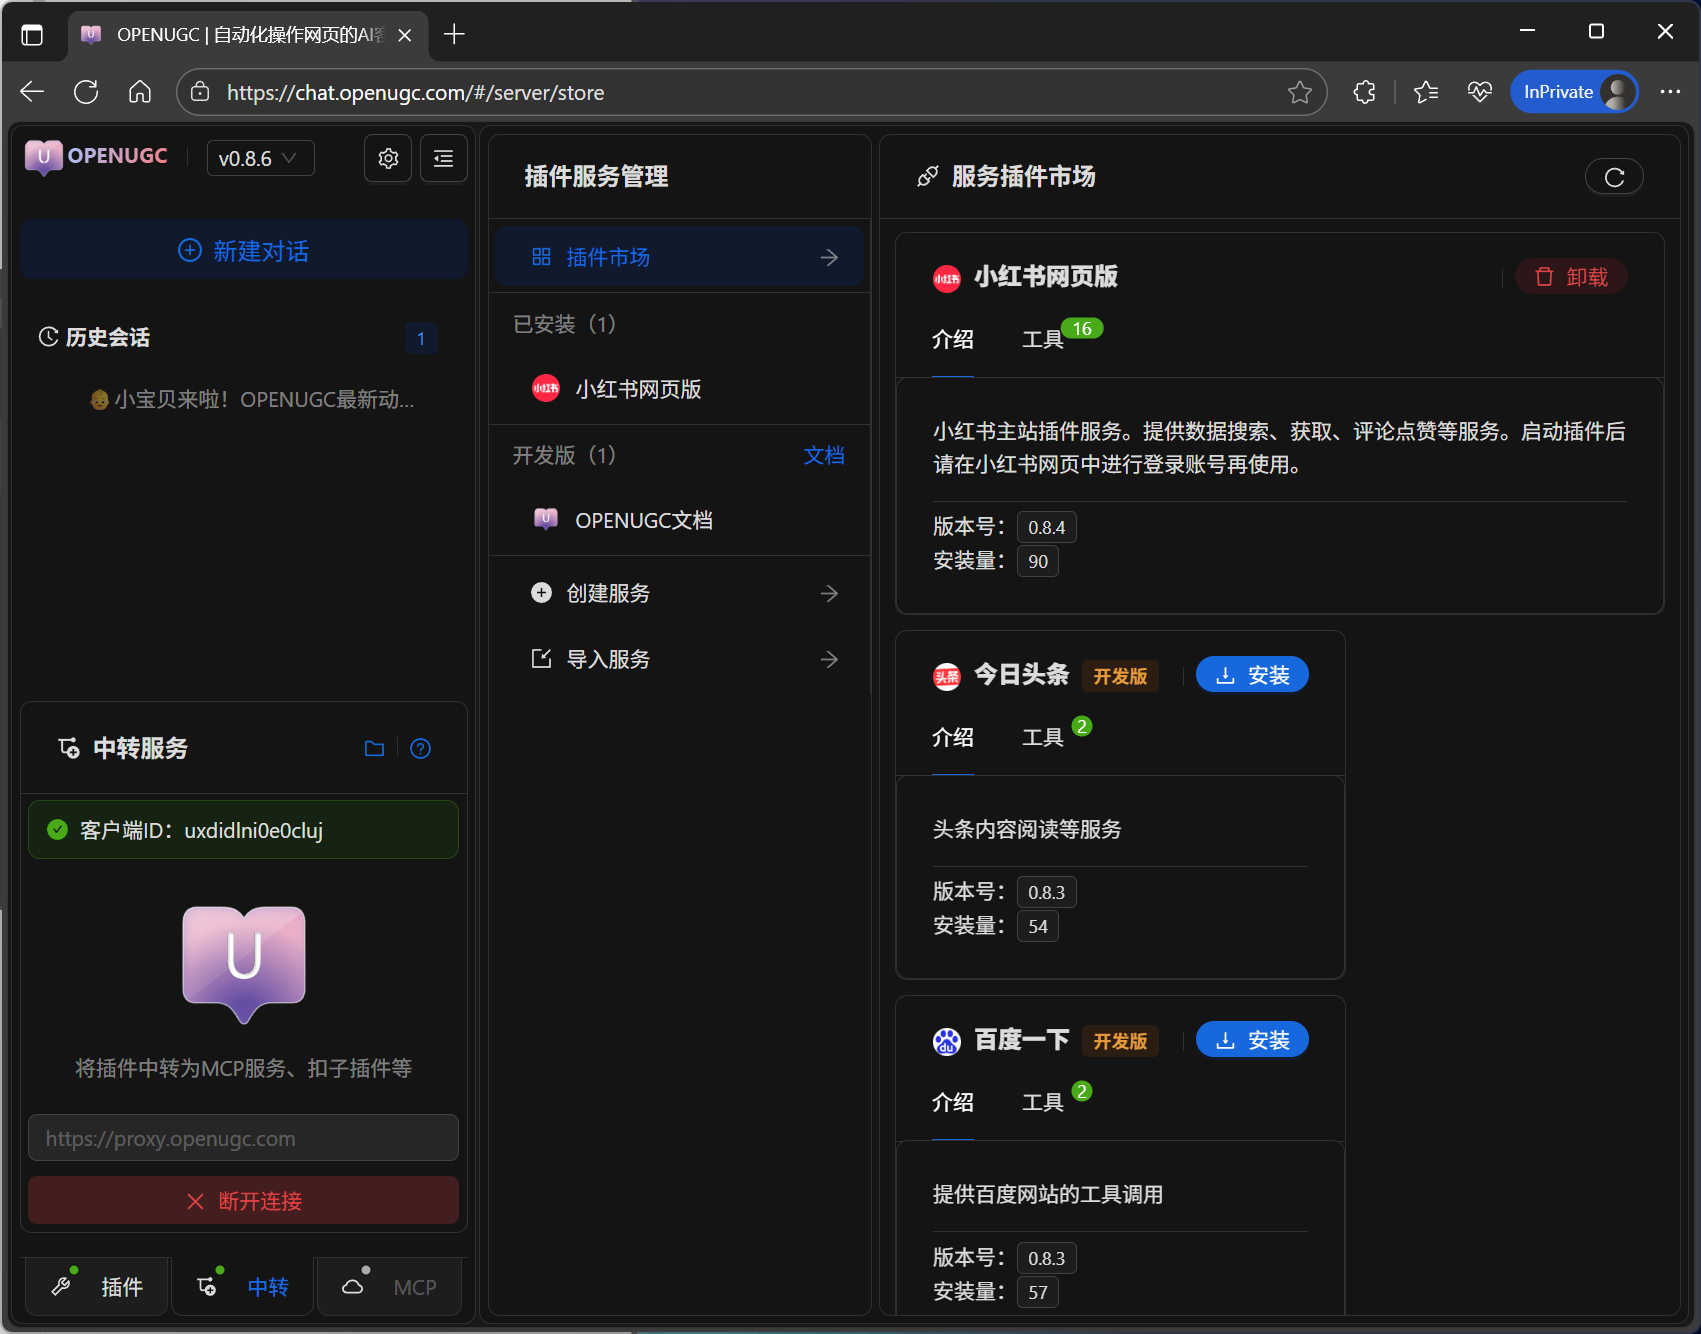This screenshot has height=1334, width=1701.
Task: Go back with the browser back arrow
Action: [32, 92]
